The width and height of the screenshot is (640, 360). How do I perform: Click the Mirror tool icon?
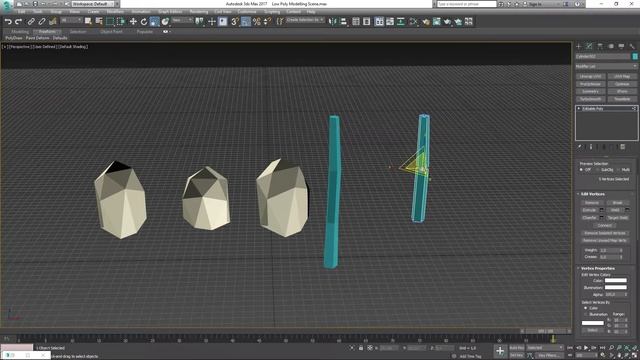[x=333, y=22]
